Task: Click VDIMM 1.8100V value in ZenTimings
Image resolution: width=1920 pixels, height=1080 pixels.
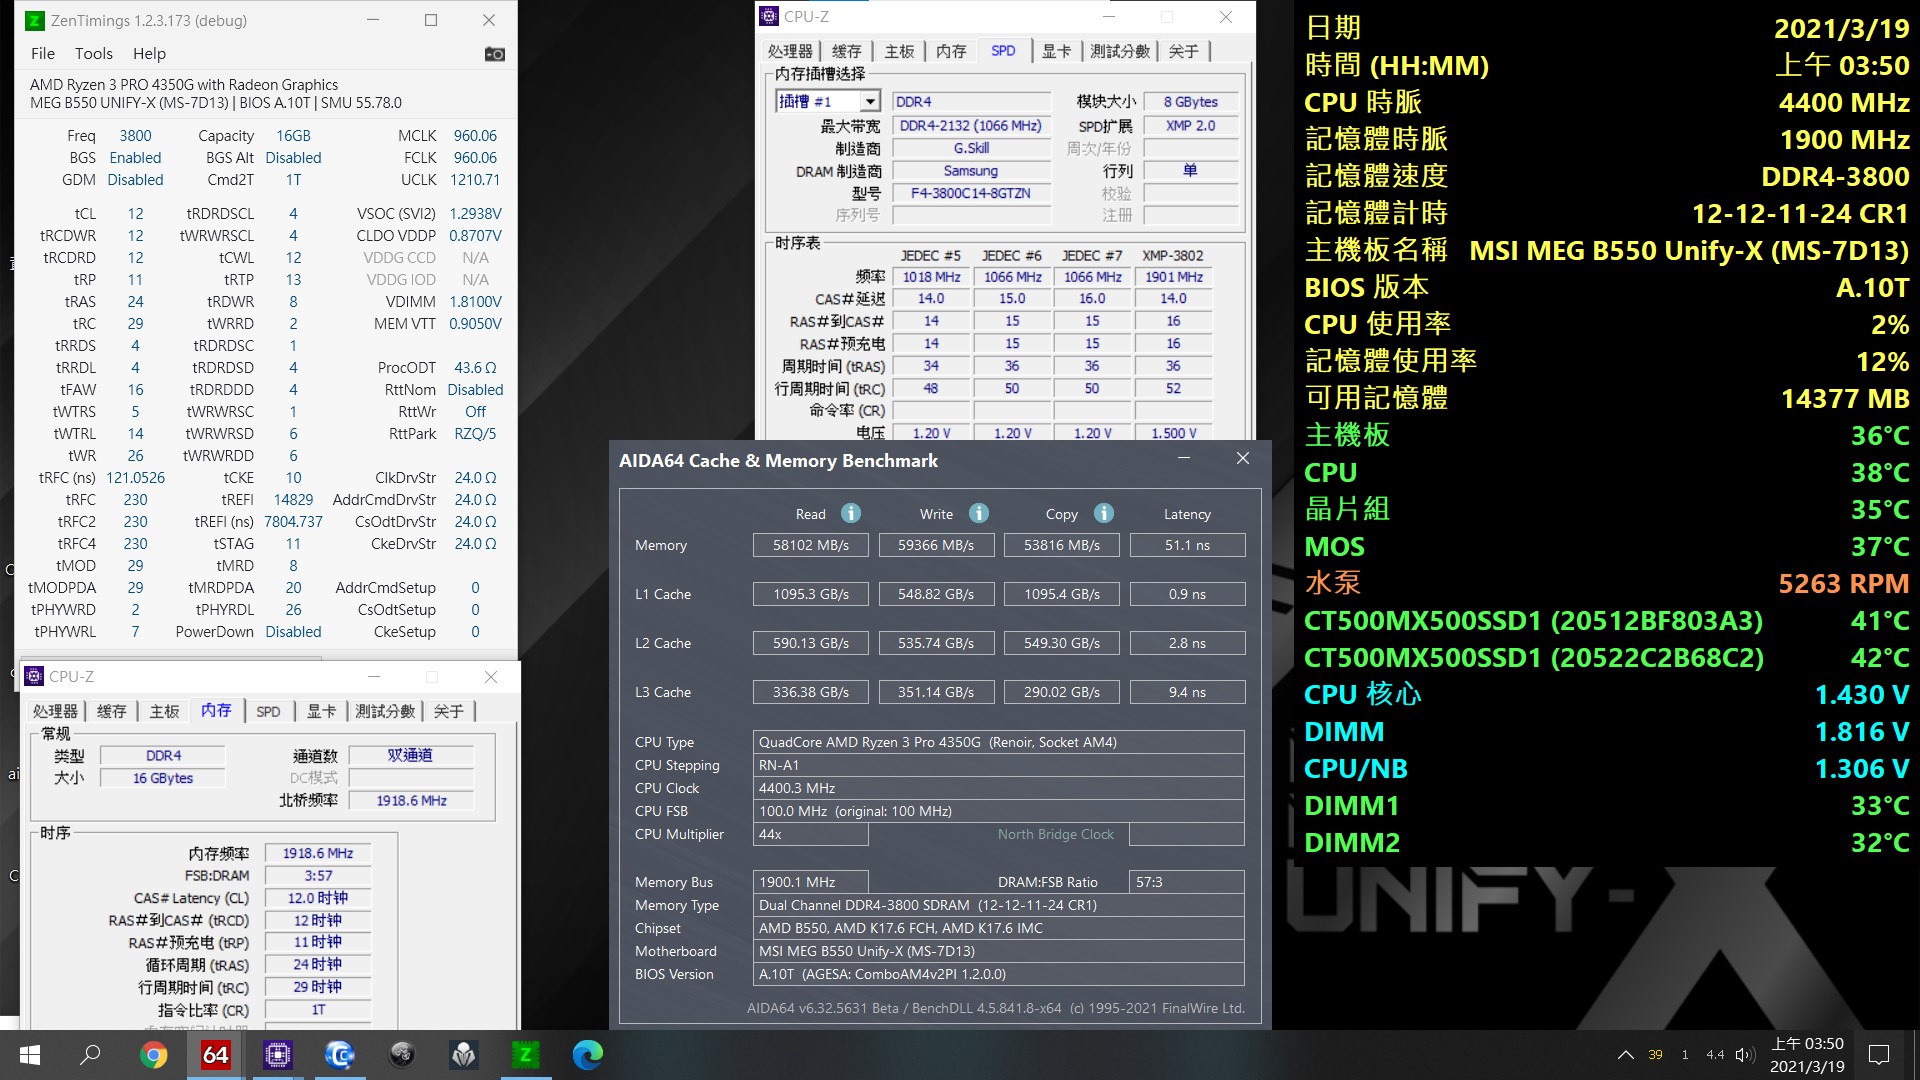Action: click(x=475, y=302)
